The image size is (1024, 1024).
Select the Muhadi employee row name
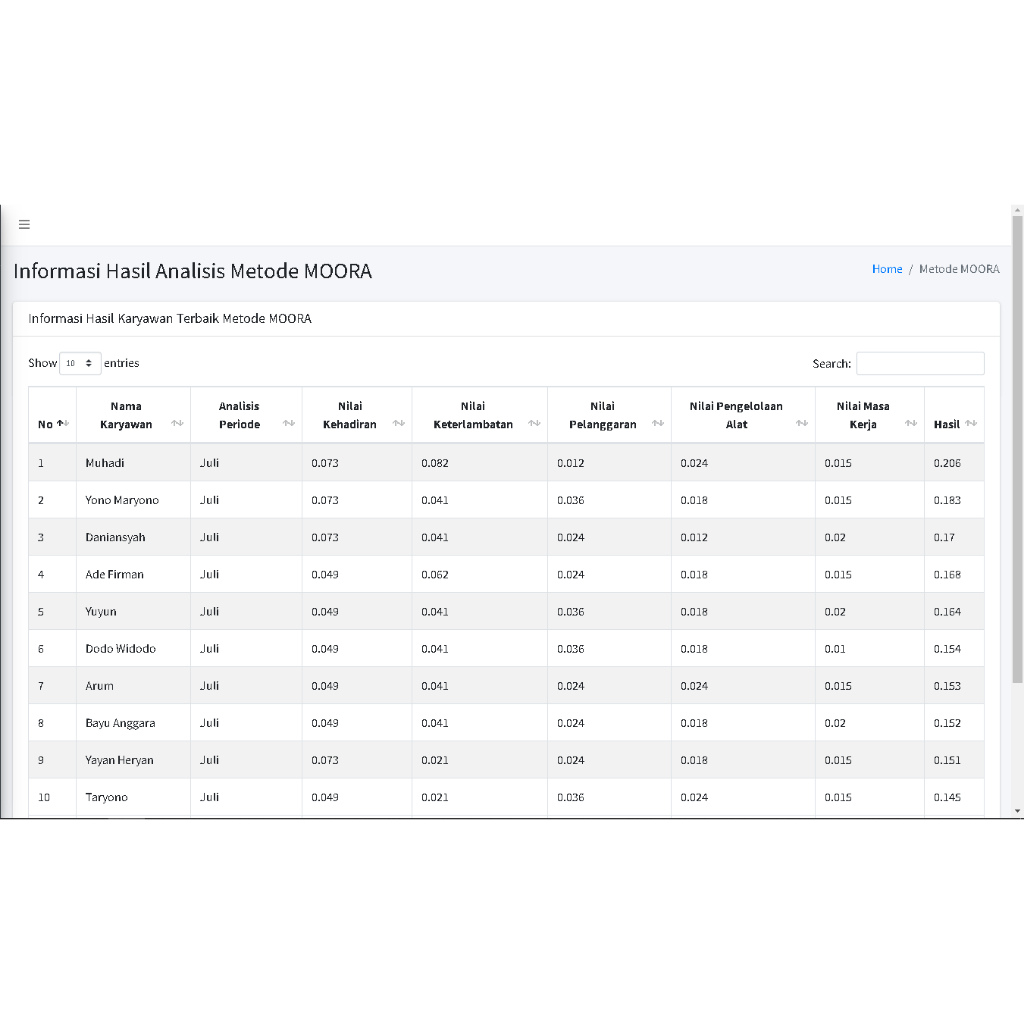tap(105, 463)
